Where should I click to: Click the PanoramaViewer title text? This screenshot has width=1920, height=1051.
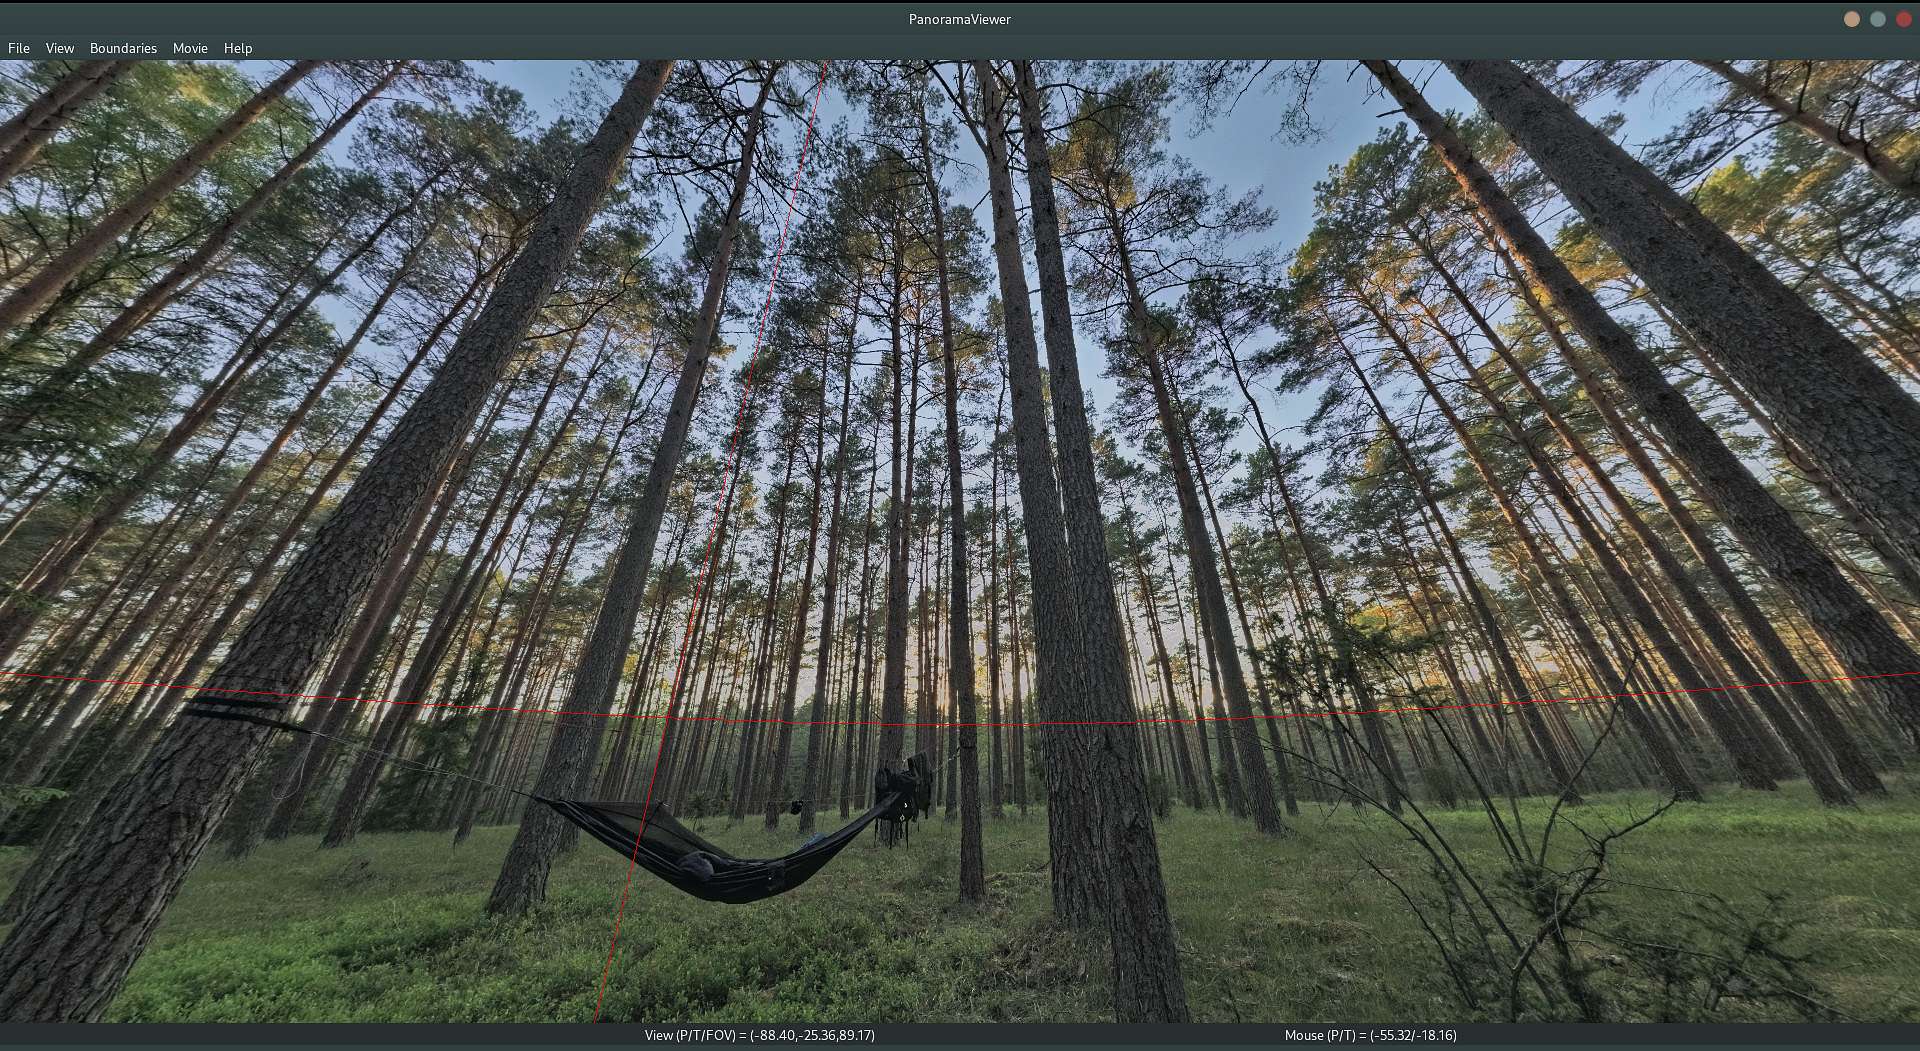(960, 19)
